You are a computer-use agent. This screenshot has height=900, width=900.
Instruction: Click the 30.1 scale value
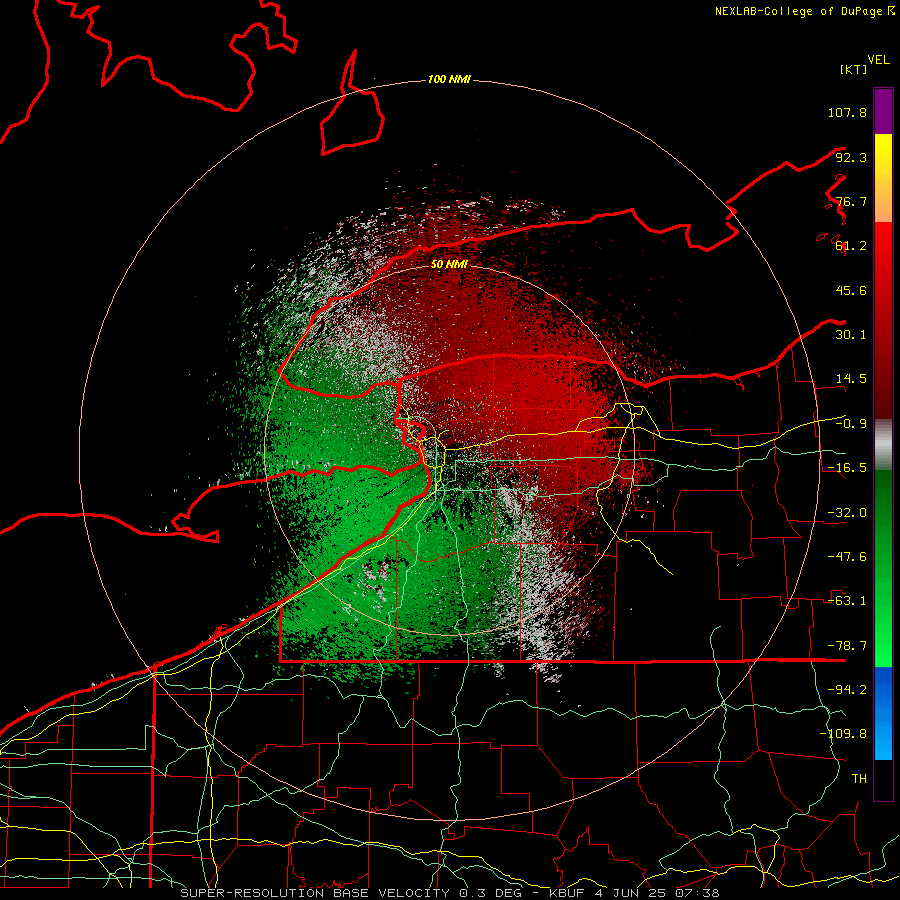click(851, 335)
